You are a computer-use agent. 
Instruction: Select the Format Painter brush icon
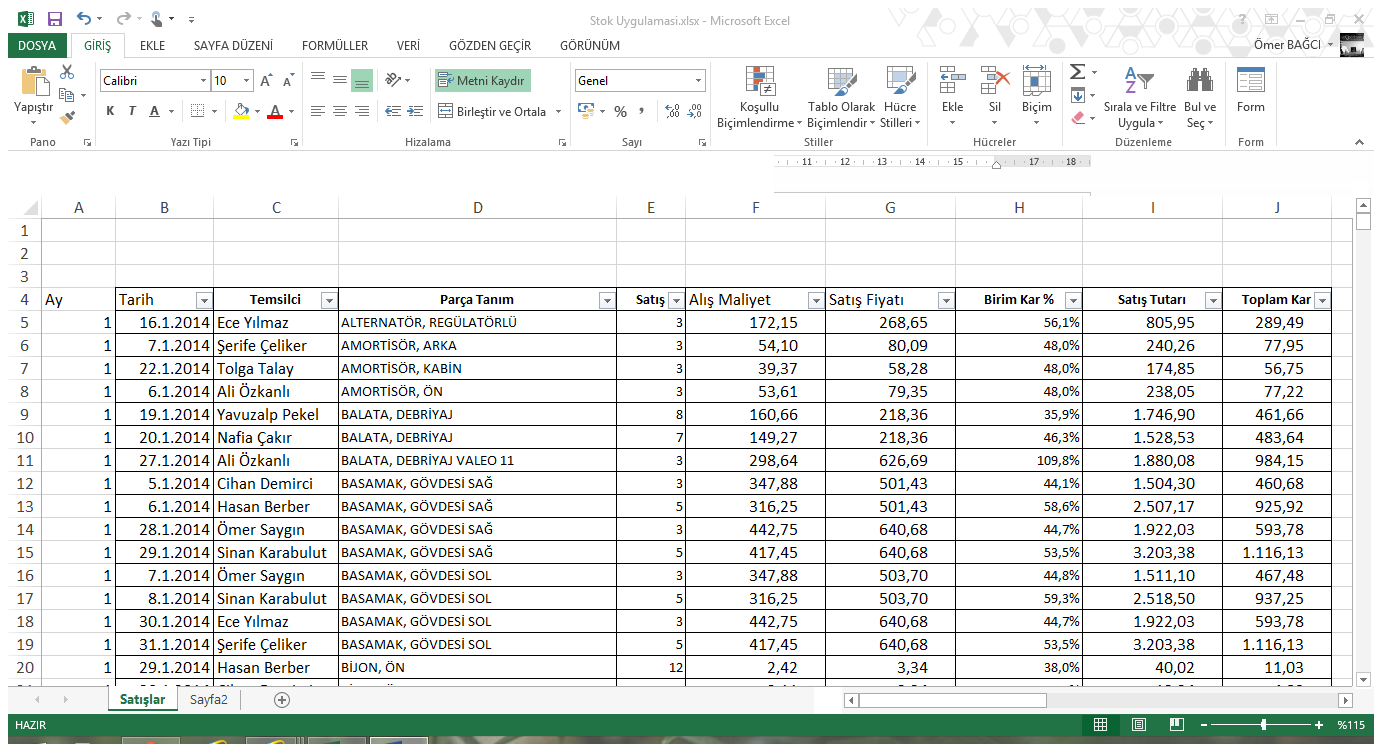click(67, 117)
